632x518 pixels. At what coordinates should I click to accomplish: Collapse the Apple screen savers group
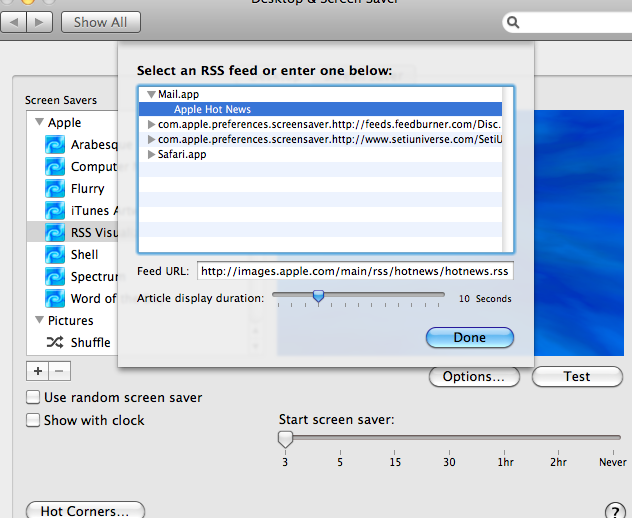click(x=39, y=122)
